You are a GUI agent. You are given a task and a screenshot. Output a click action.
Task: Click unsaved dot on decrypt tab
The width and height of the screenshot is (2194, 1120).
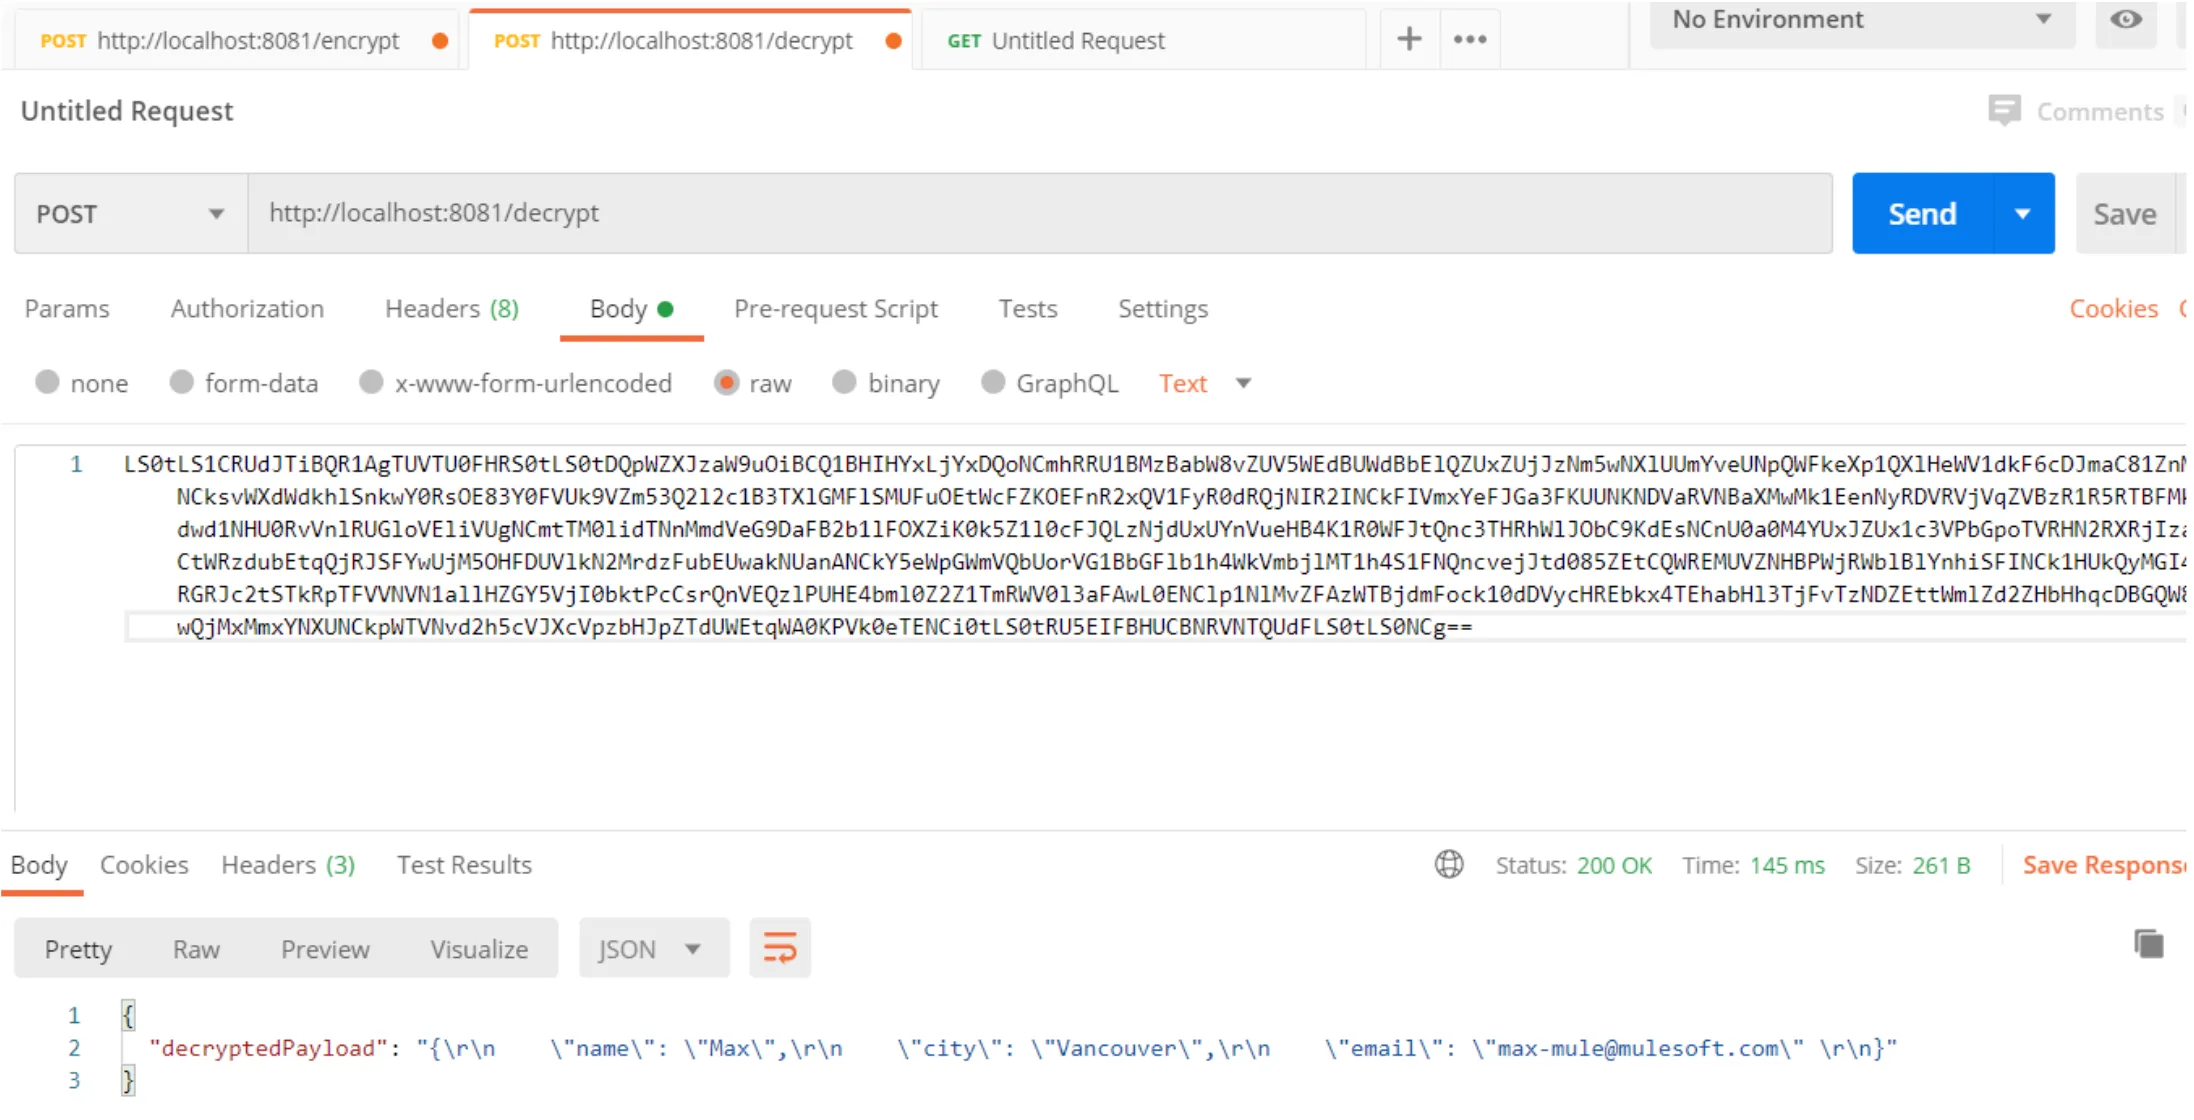[x=893, y=41]
